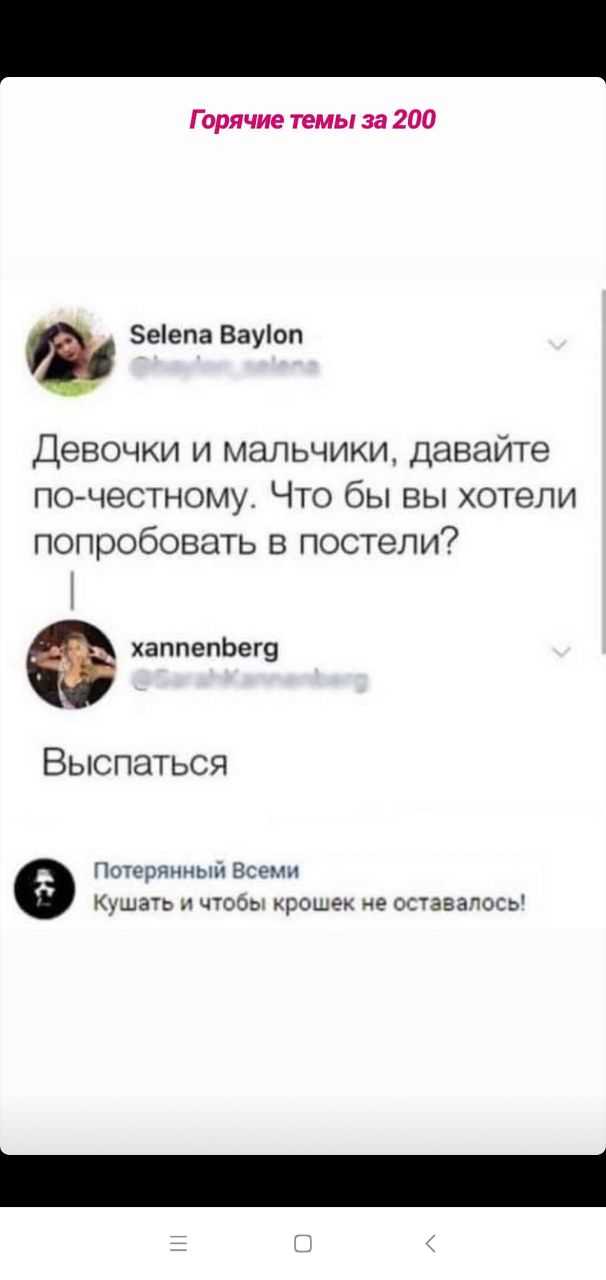Tap the Android back arrow icon
This screenshot has width=606, height=1280.
[430, 1243]
